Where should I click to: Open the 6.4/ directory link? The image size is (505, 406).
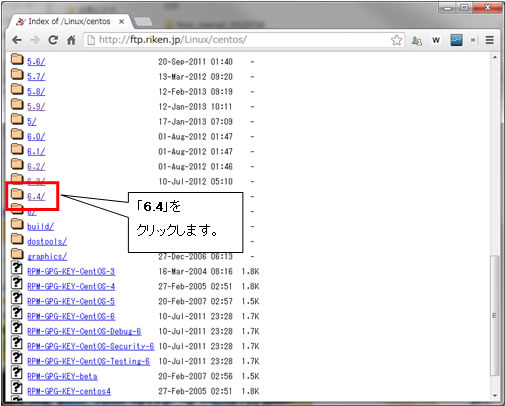tap(36, 197)
